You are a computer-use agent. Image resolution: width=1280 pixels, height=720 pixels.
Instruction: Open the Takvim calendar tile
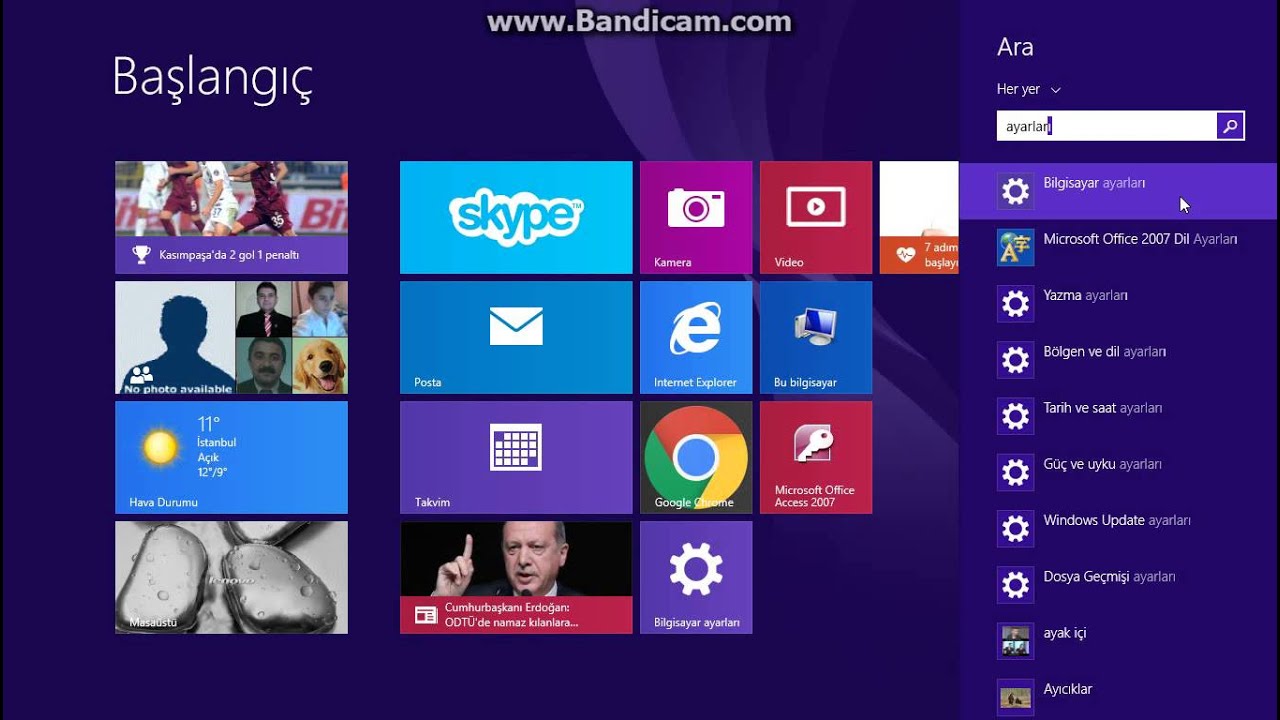[516, 457]
